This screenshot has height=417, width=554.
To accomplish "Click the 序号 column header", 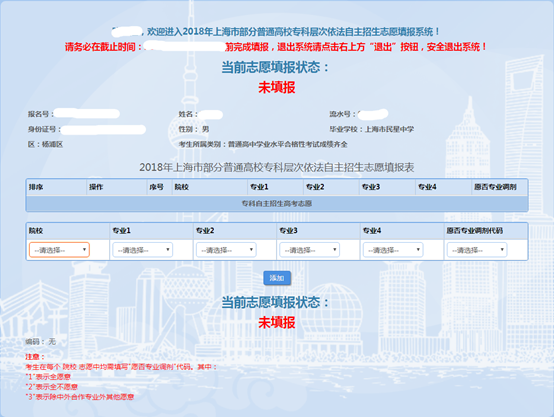I will (x=156, y=187).
